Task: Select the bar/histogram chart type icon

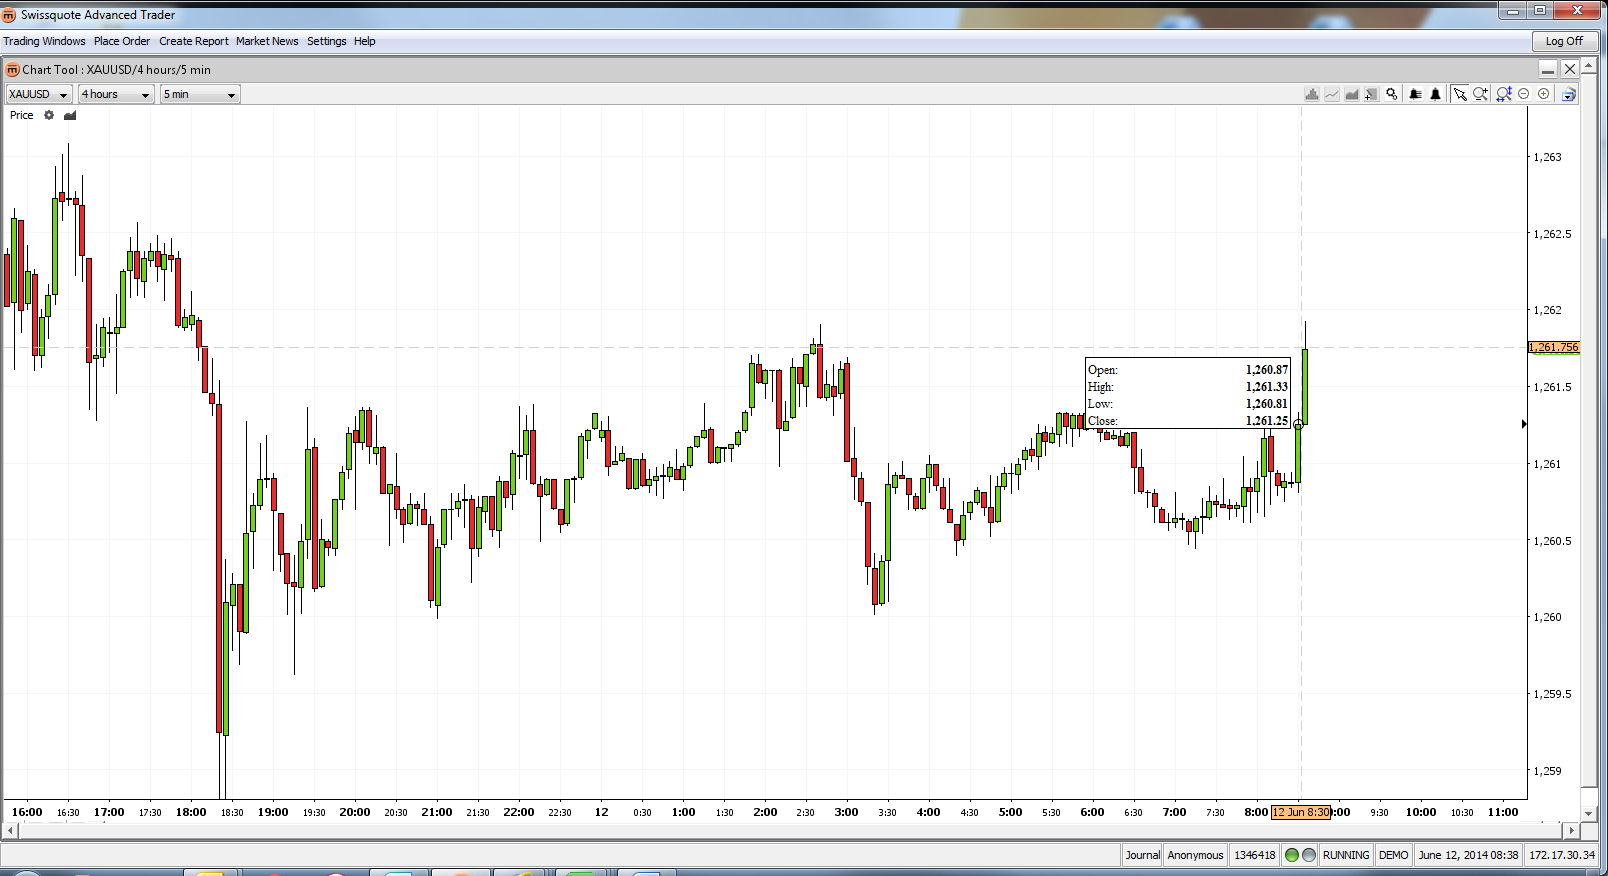Action: pyautogui.click(x=1312, y=94)
